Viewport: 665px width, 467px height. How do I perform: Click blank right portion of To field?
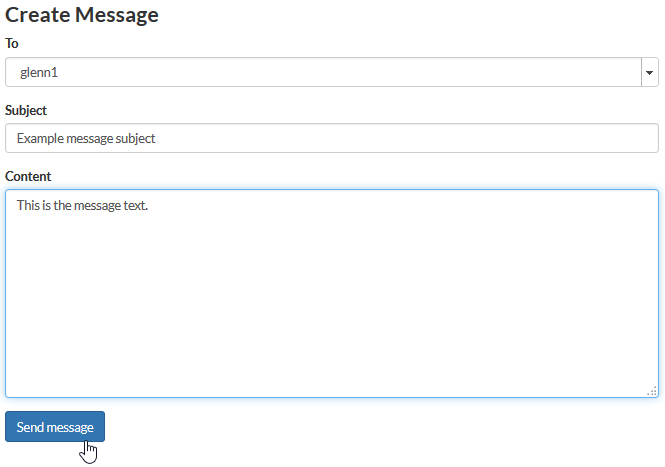[551, 73]
